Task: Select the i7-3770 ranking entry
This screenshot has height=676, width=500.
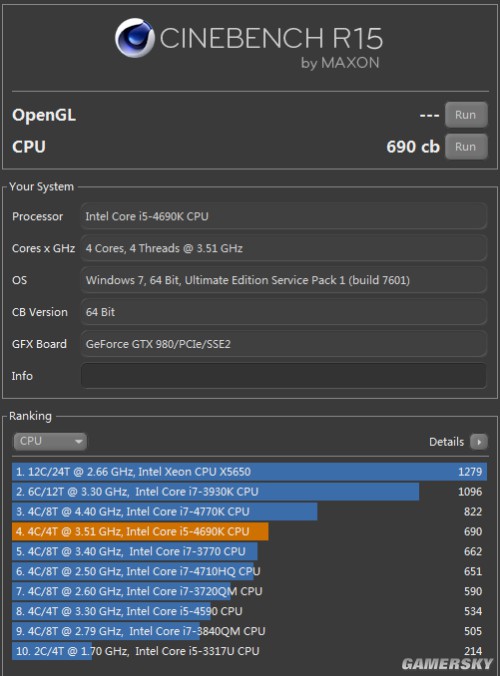Action: pyautogui.click(x=250, y=551)
